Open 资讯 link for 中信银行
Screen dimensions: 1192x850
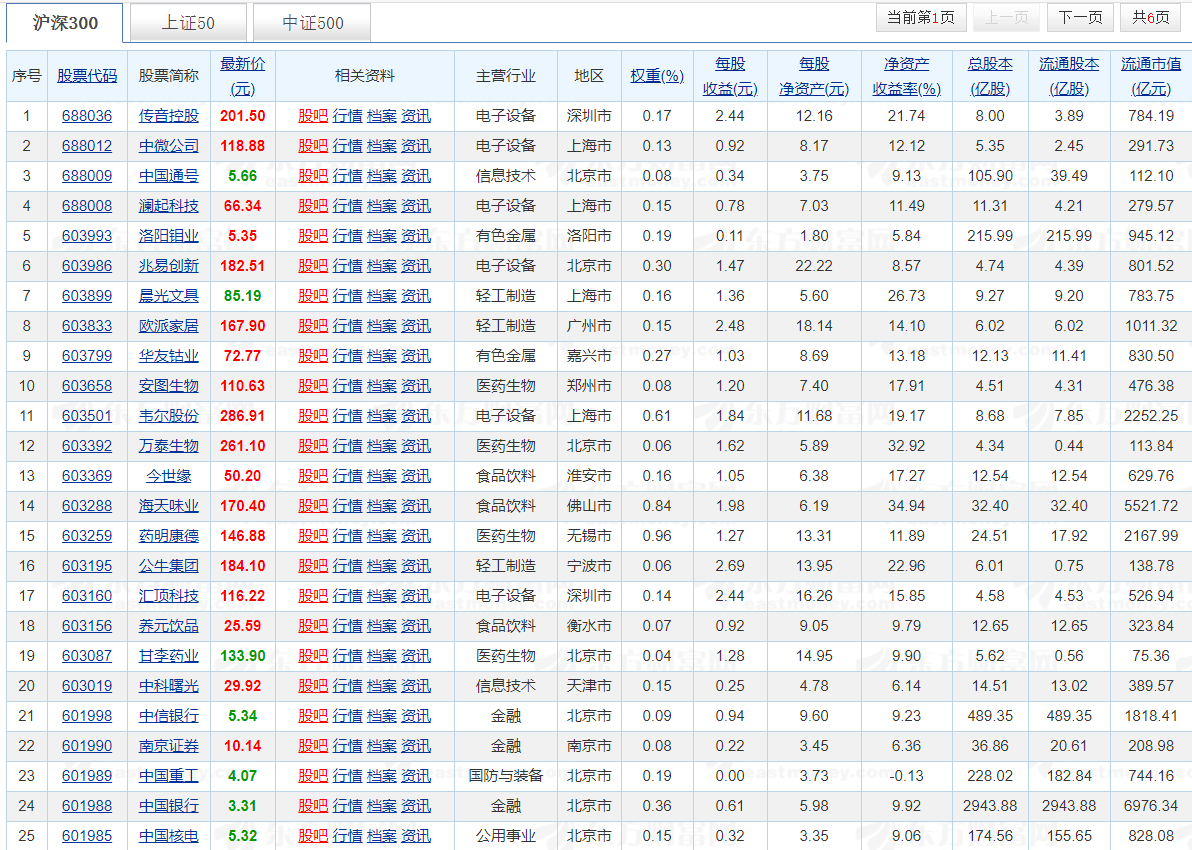(x=416, y=715)
